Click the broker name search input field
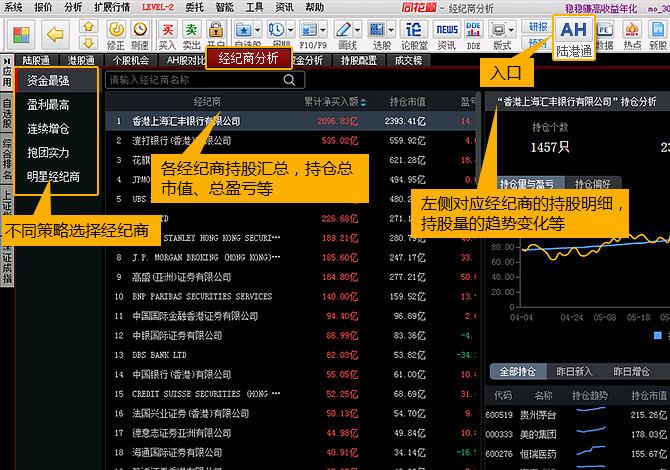The width and height of the screenshot is (670, 470). click(190, 80)
